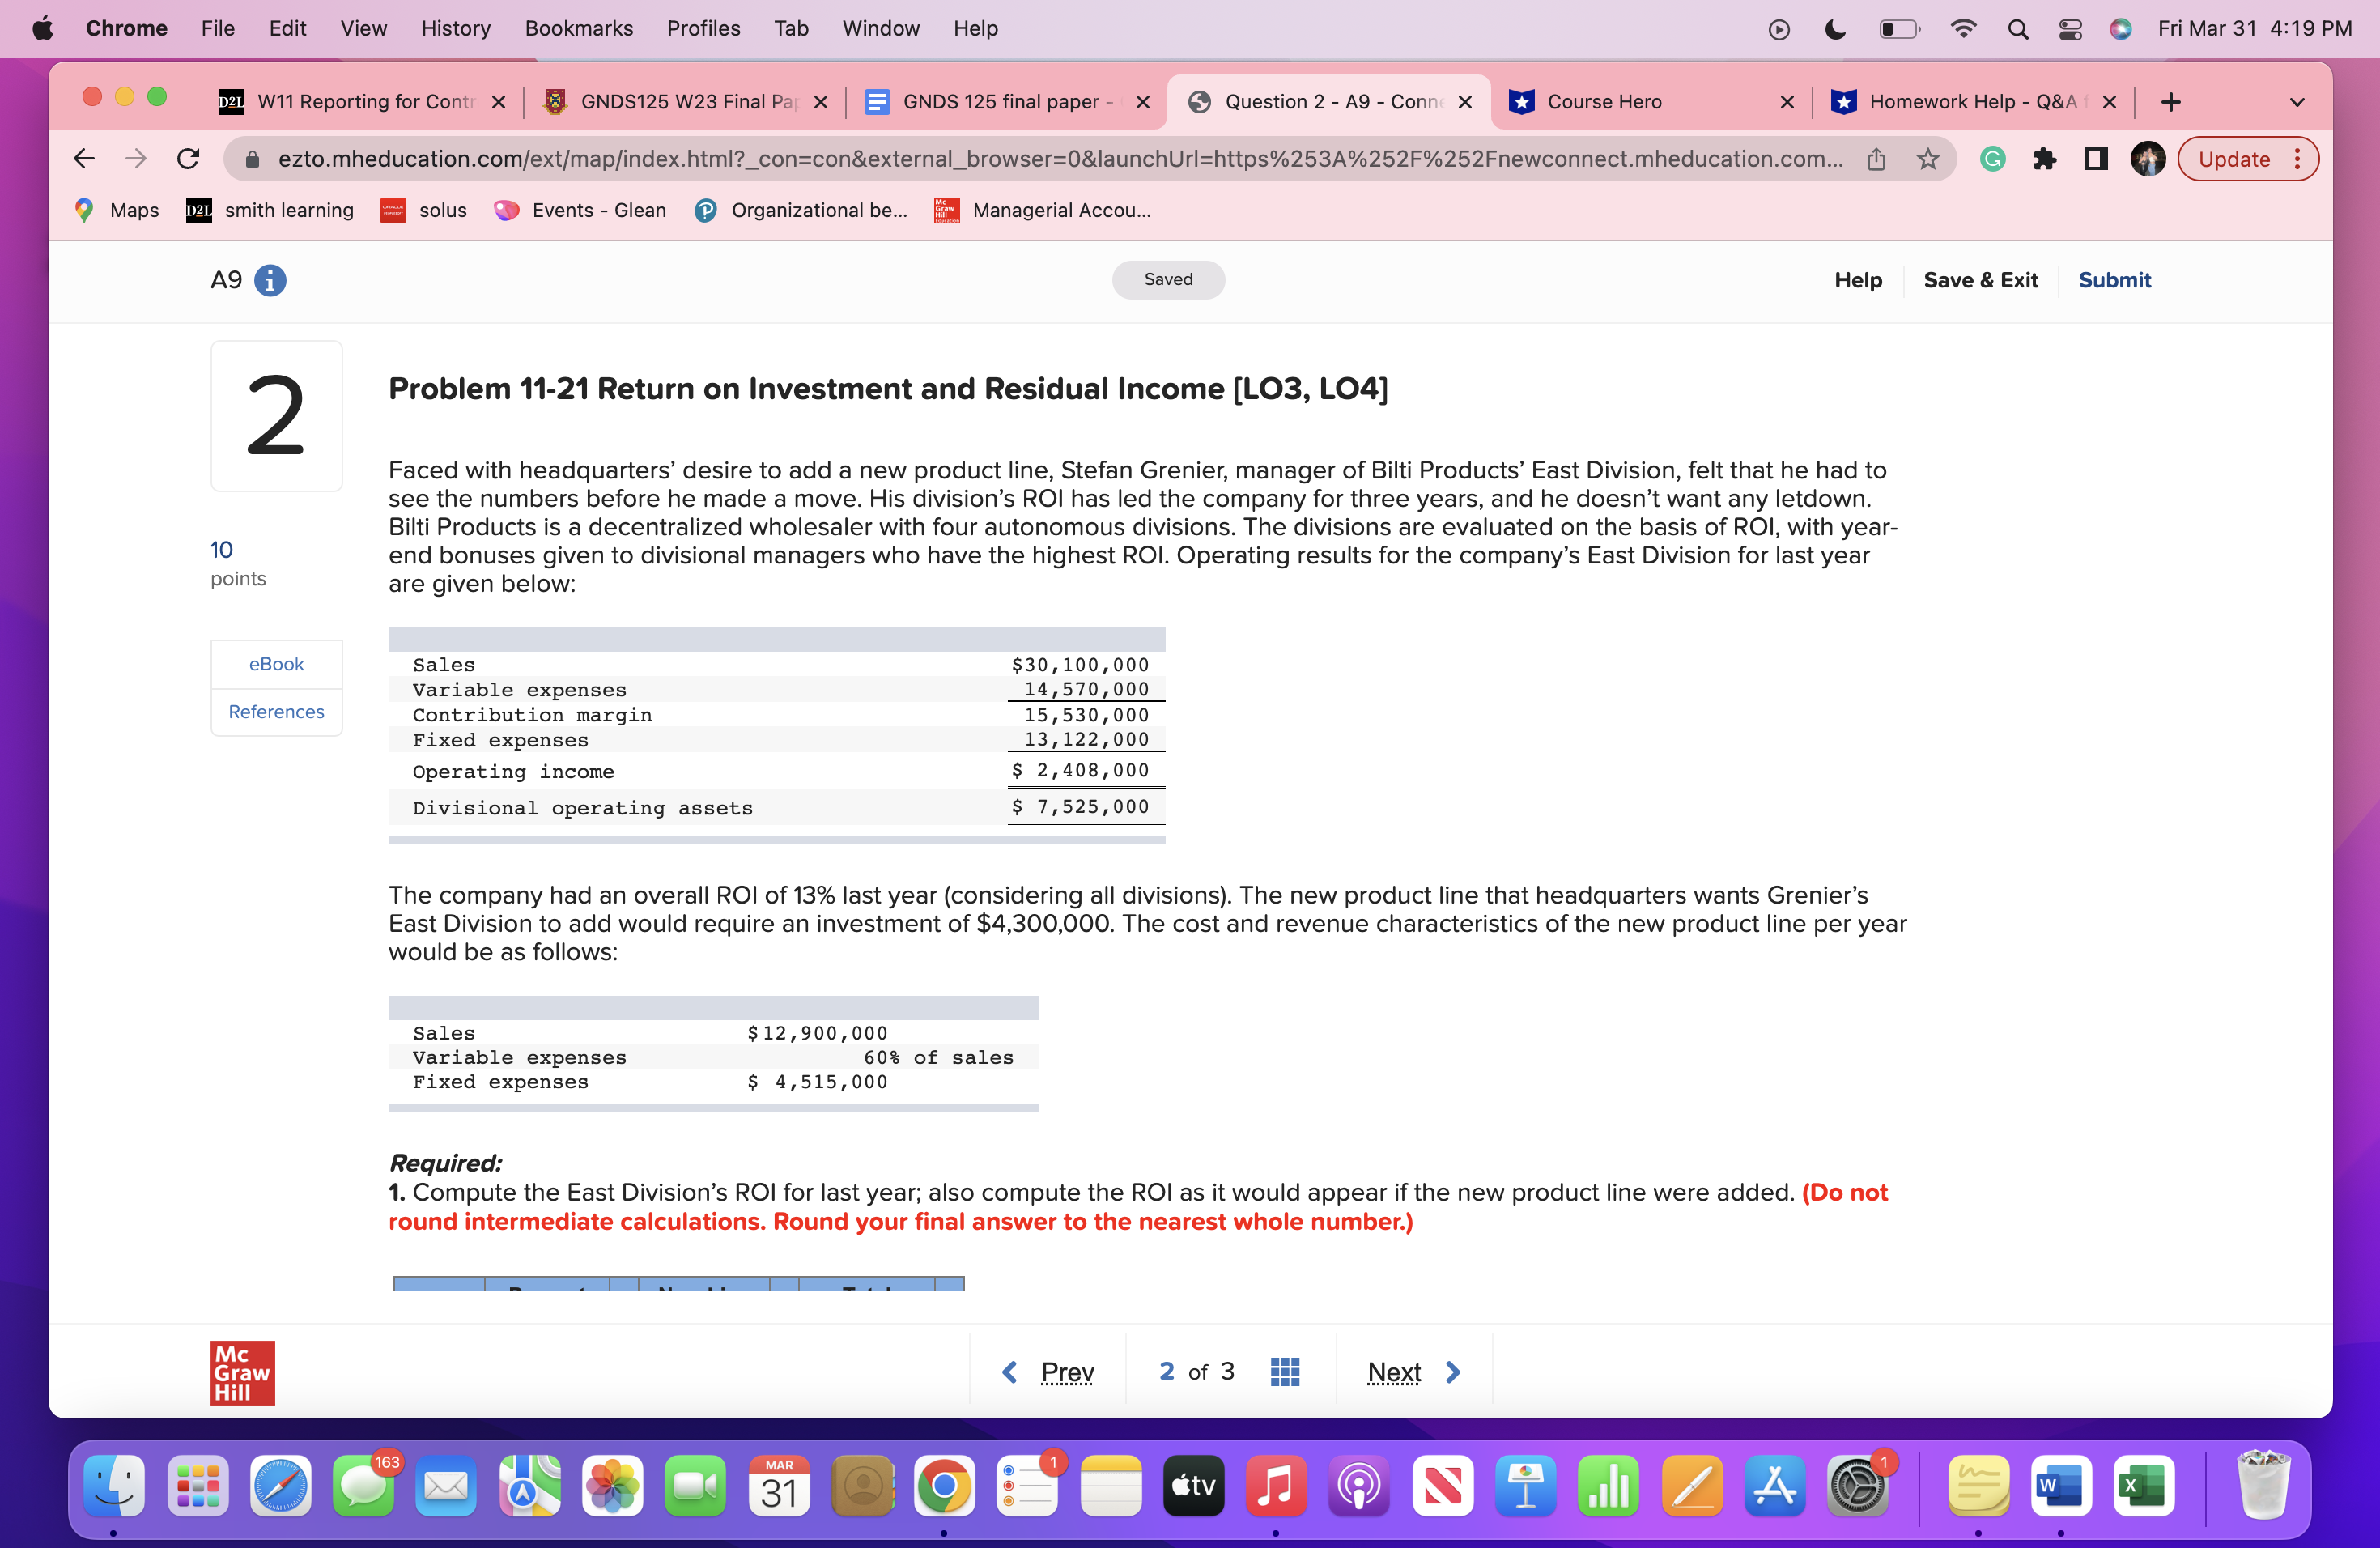Reload the page using the refresh icon
Screen dimensions: 2380x1548
click(189, 158)
